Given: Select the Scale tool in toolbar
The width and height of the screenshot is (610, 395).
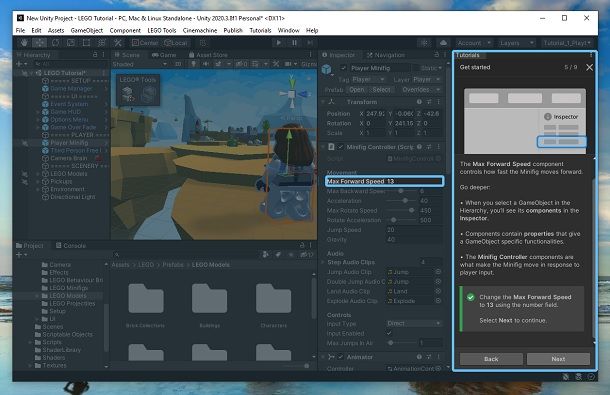Looking at the screenshot, I should click(71, 43).
